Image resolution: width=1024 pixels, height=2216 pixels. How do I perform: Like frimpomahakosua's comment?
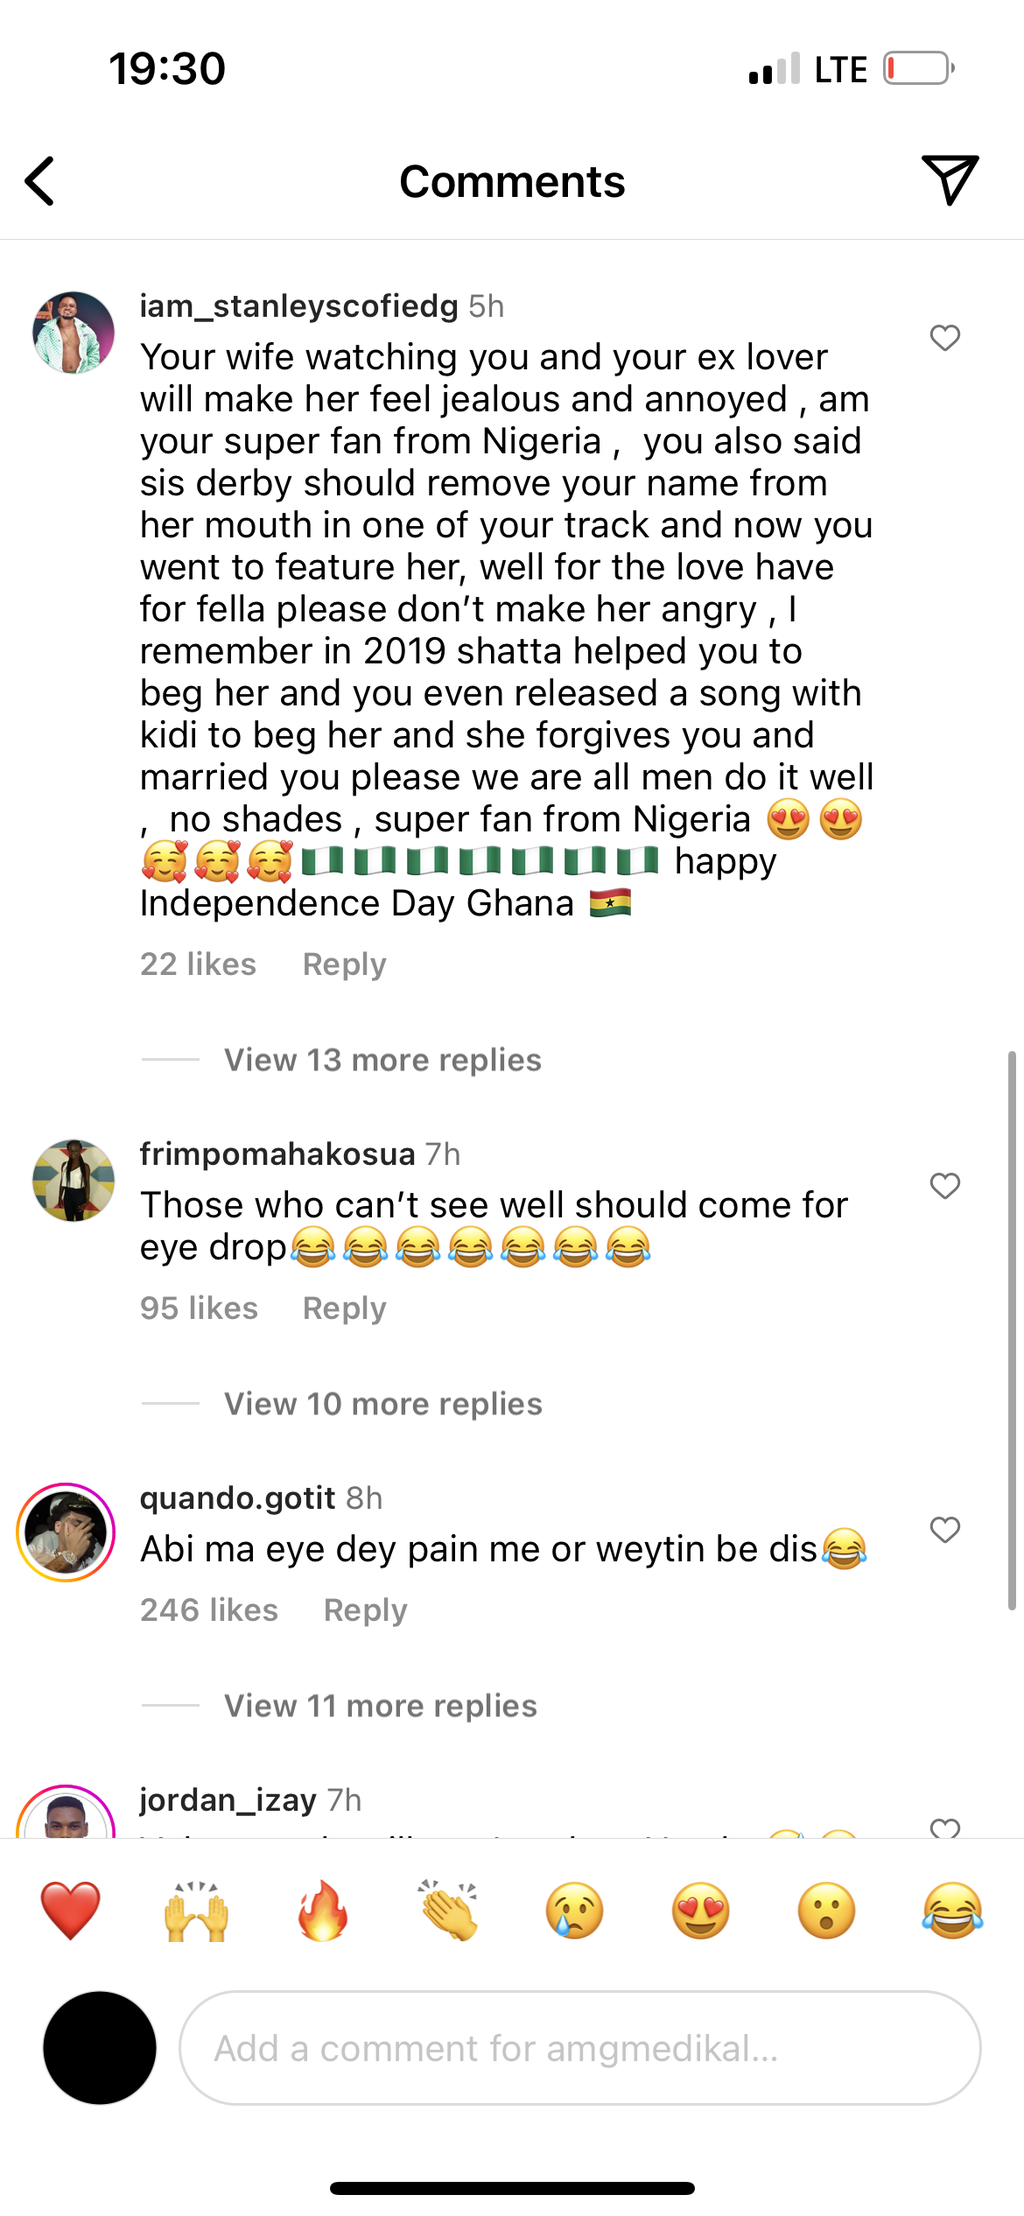click(944, 1186)
